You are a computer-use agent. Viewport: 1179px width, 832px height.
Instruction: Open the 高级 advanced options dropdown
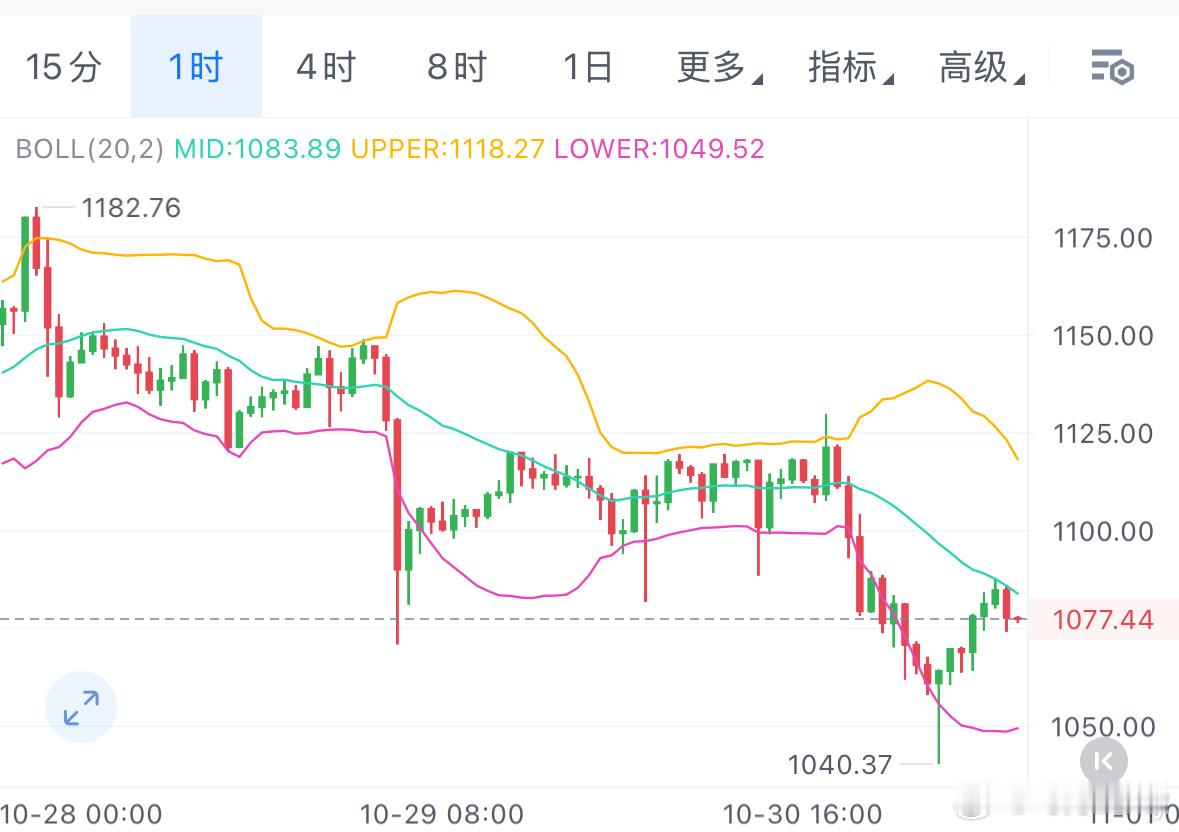[977, 66]
